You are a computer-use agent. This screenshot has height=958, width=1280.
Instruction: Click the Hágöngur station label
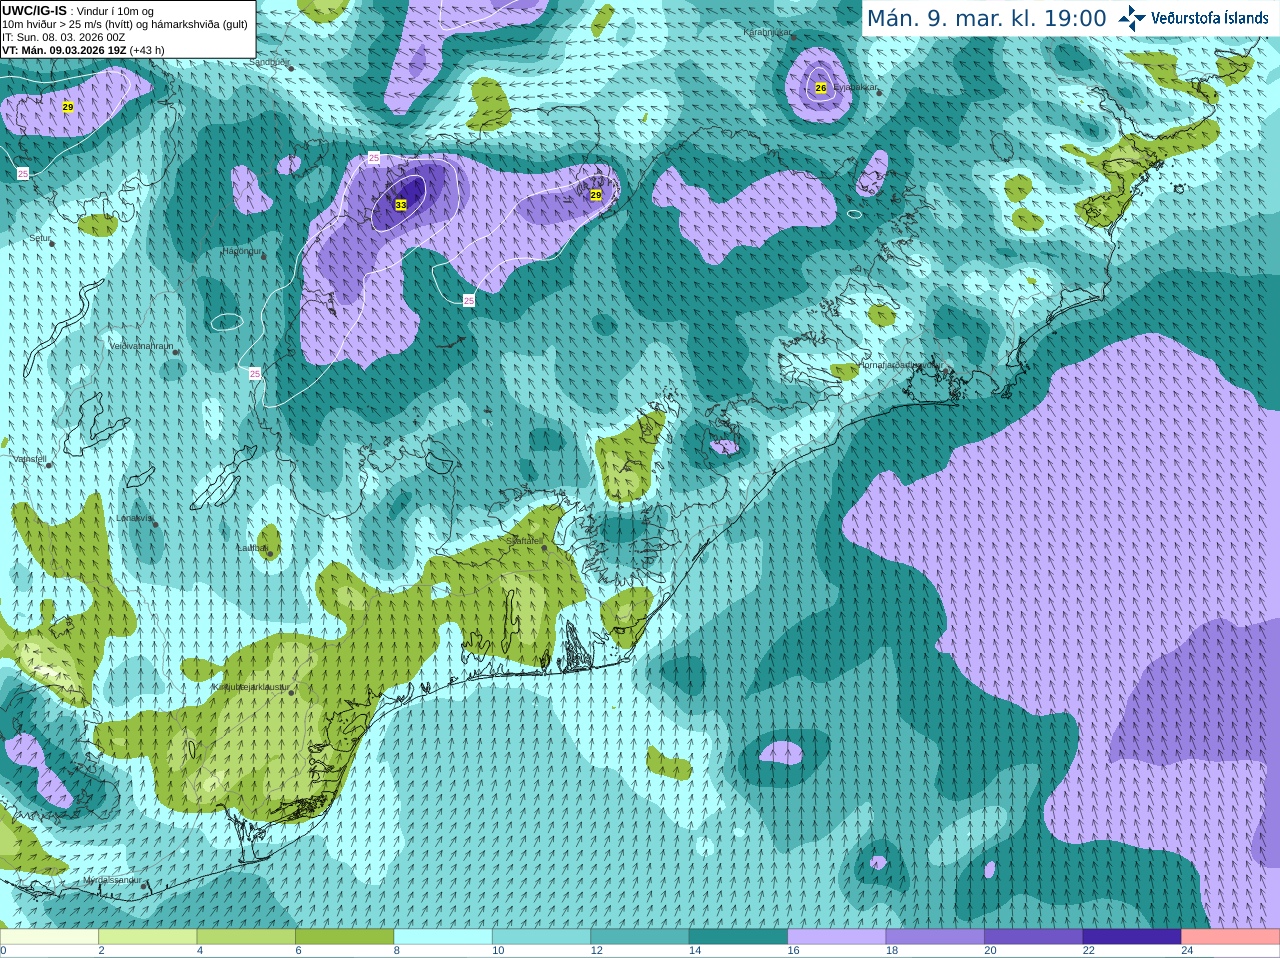[242, 251]
